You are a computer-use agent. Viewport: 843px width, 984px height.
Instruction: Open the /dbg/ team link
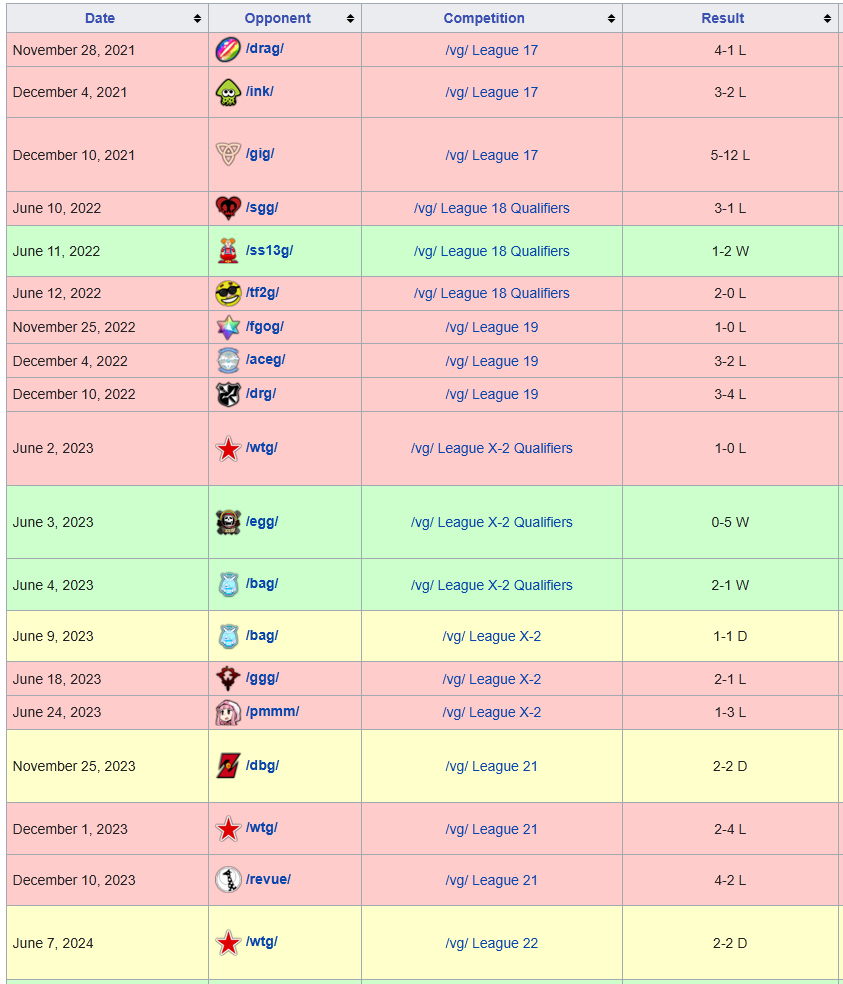(262, 766)
